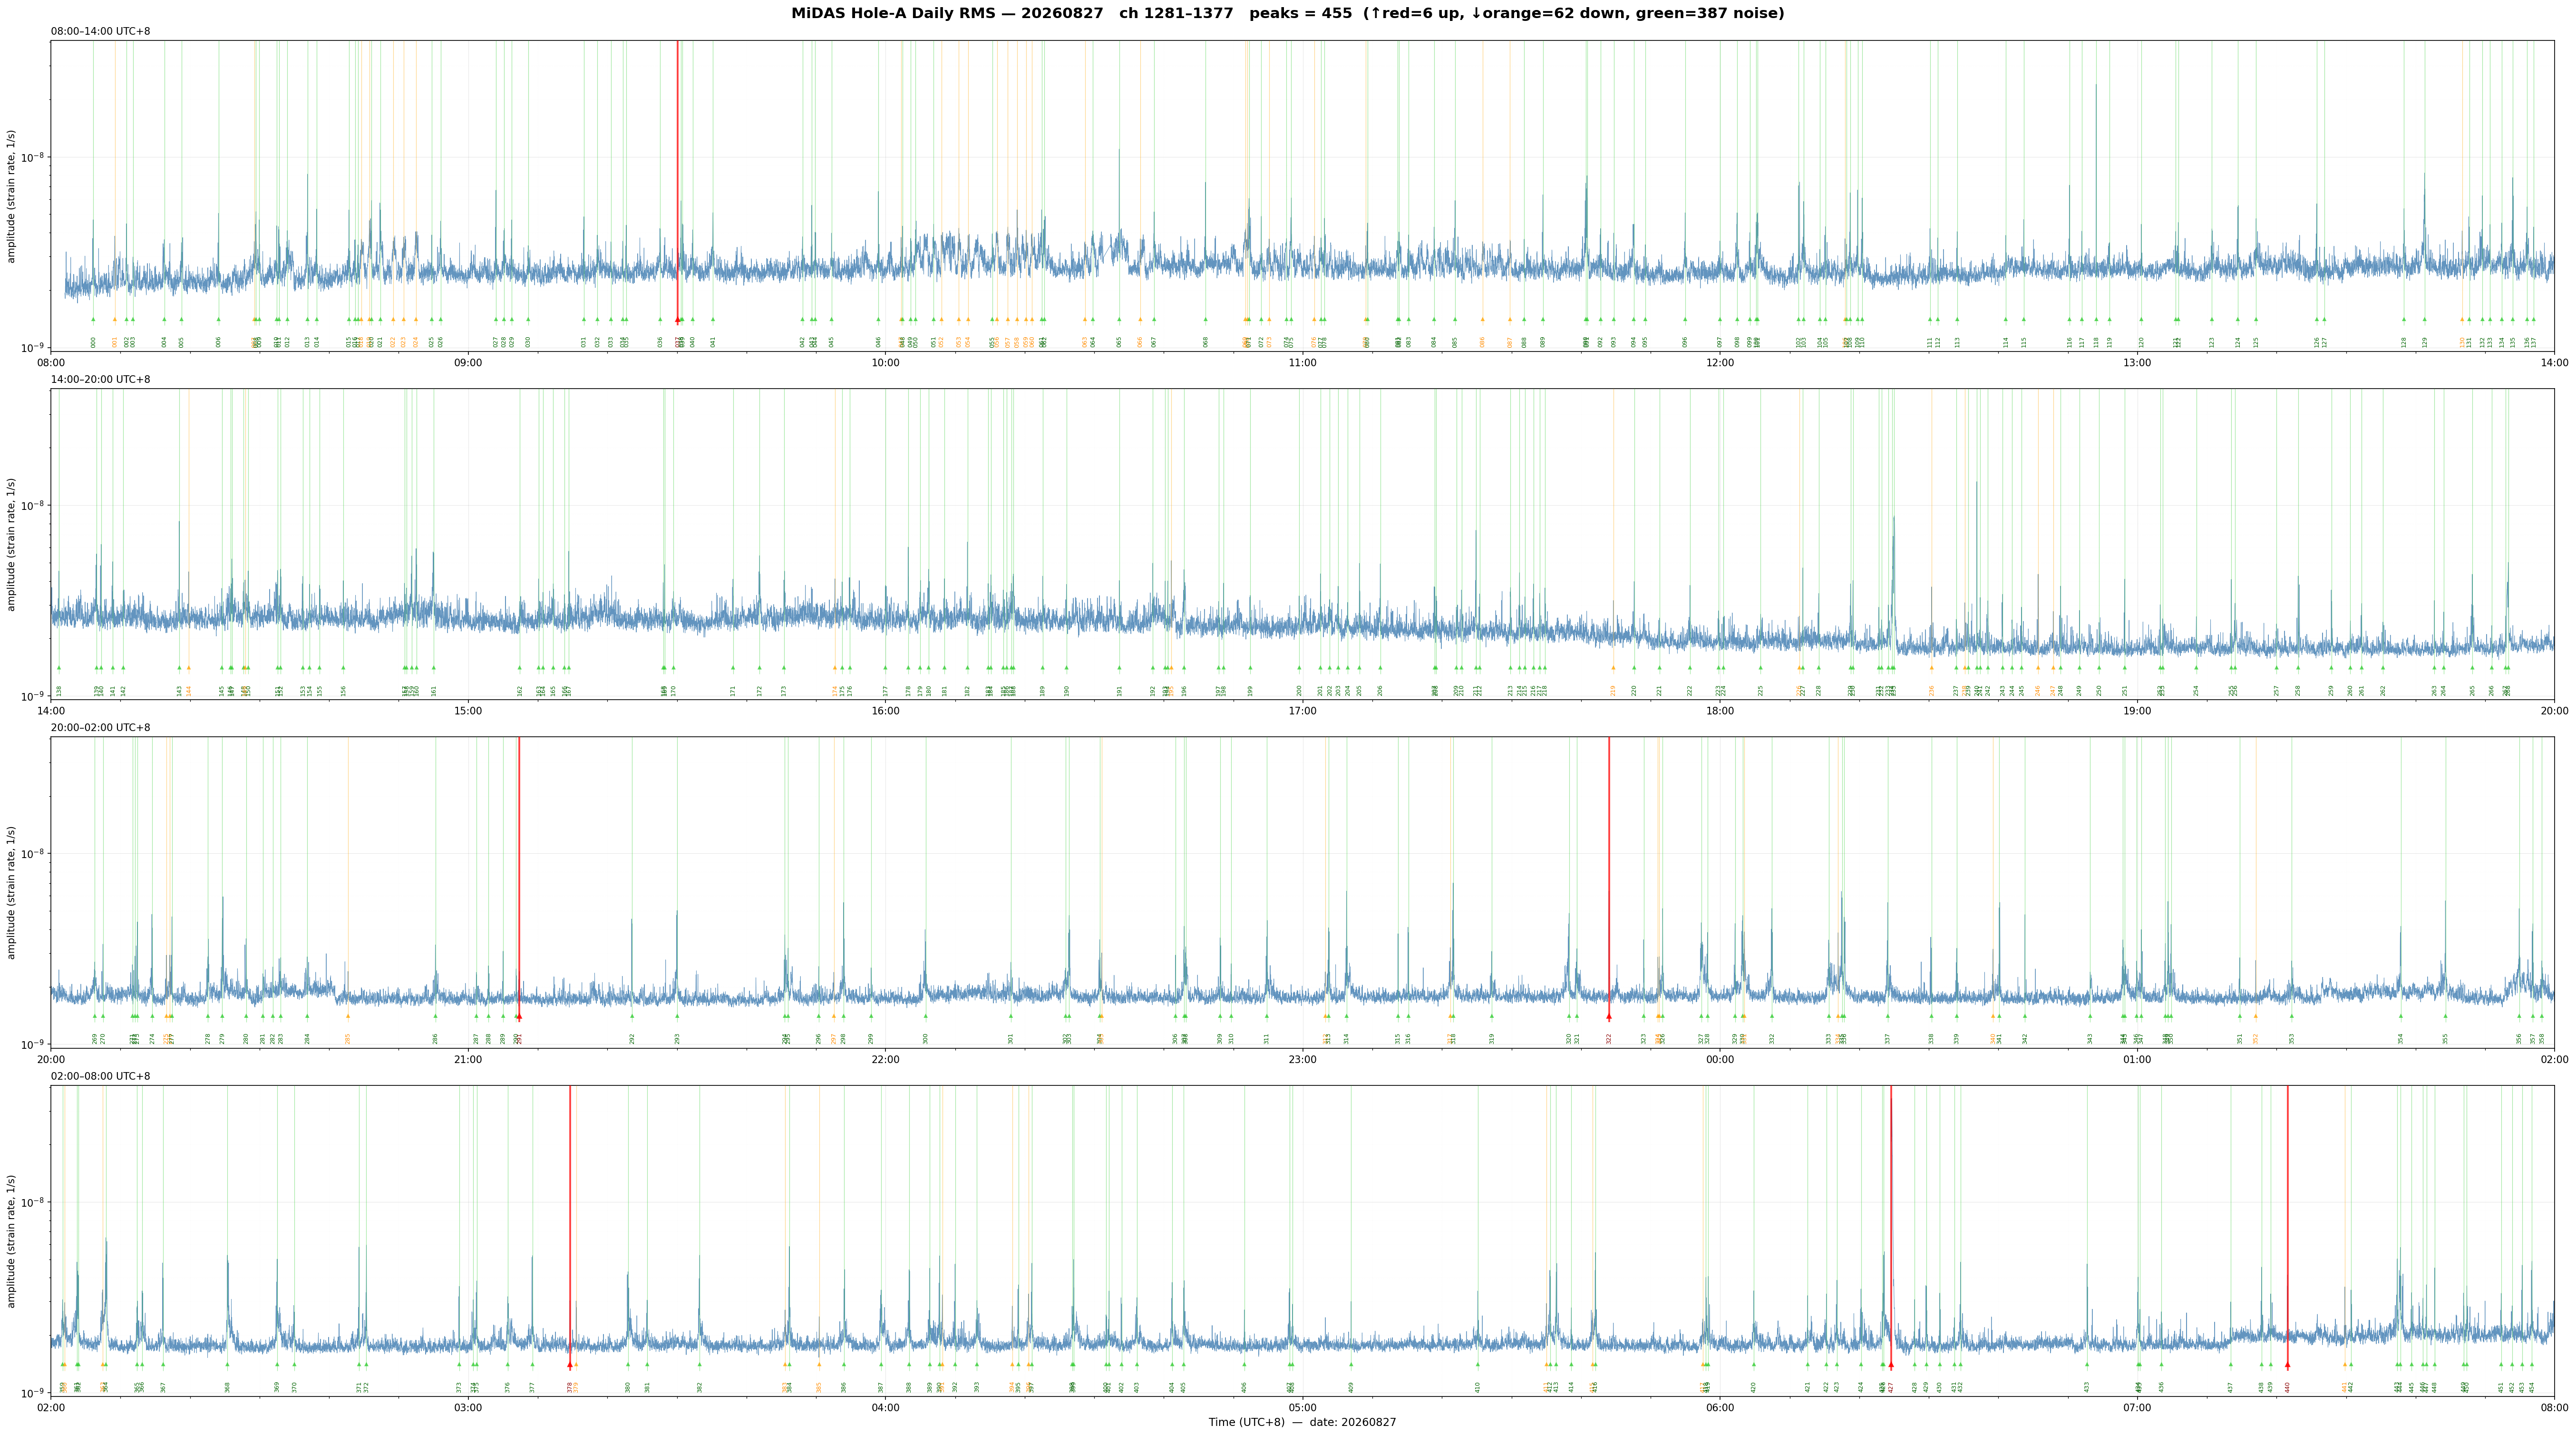This screenshot has width=2576, height=1435.
Task: Click the green peak label 355
Action: (x=2445, y=1039)
